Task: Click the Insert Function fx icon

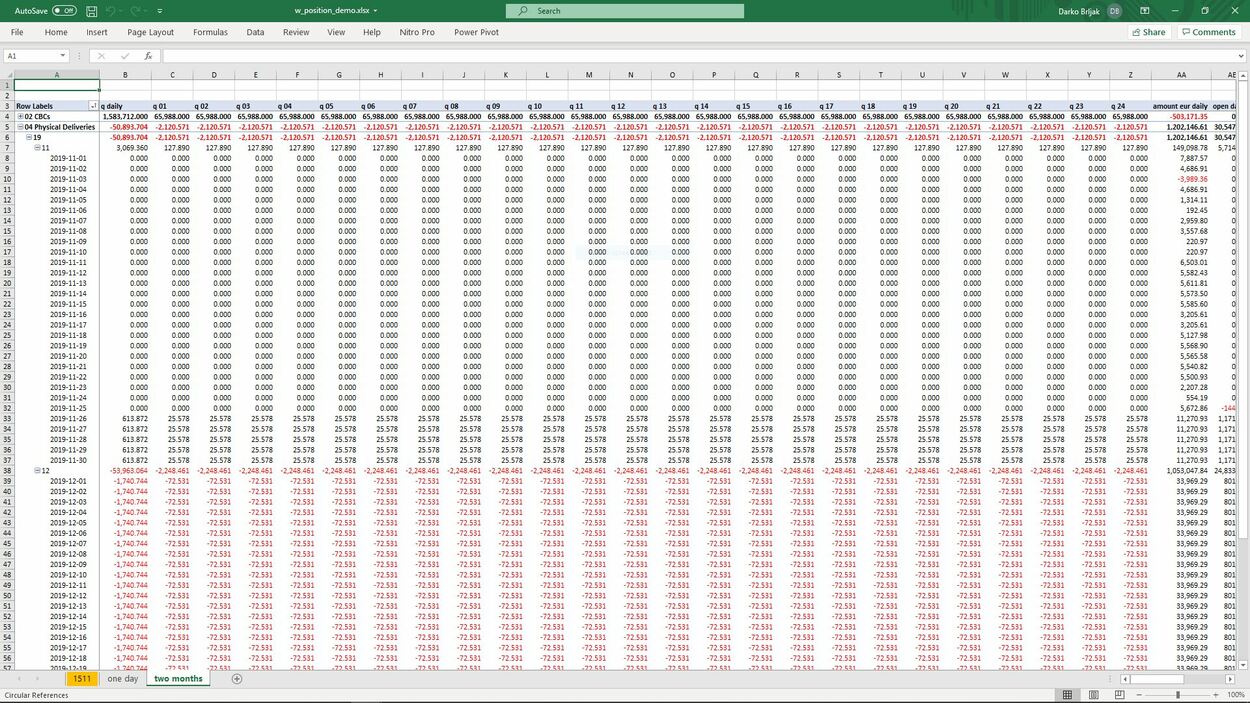Action: pos(148,56)
